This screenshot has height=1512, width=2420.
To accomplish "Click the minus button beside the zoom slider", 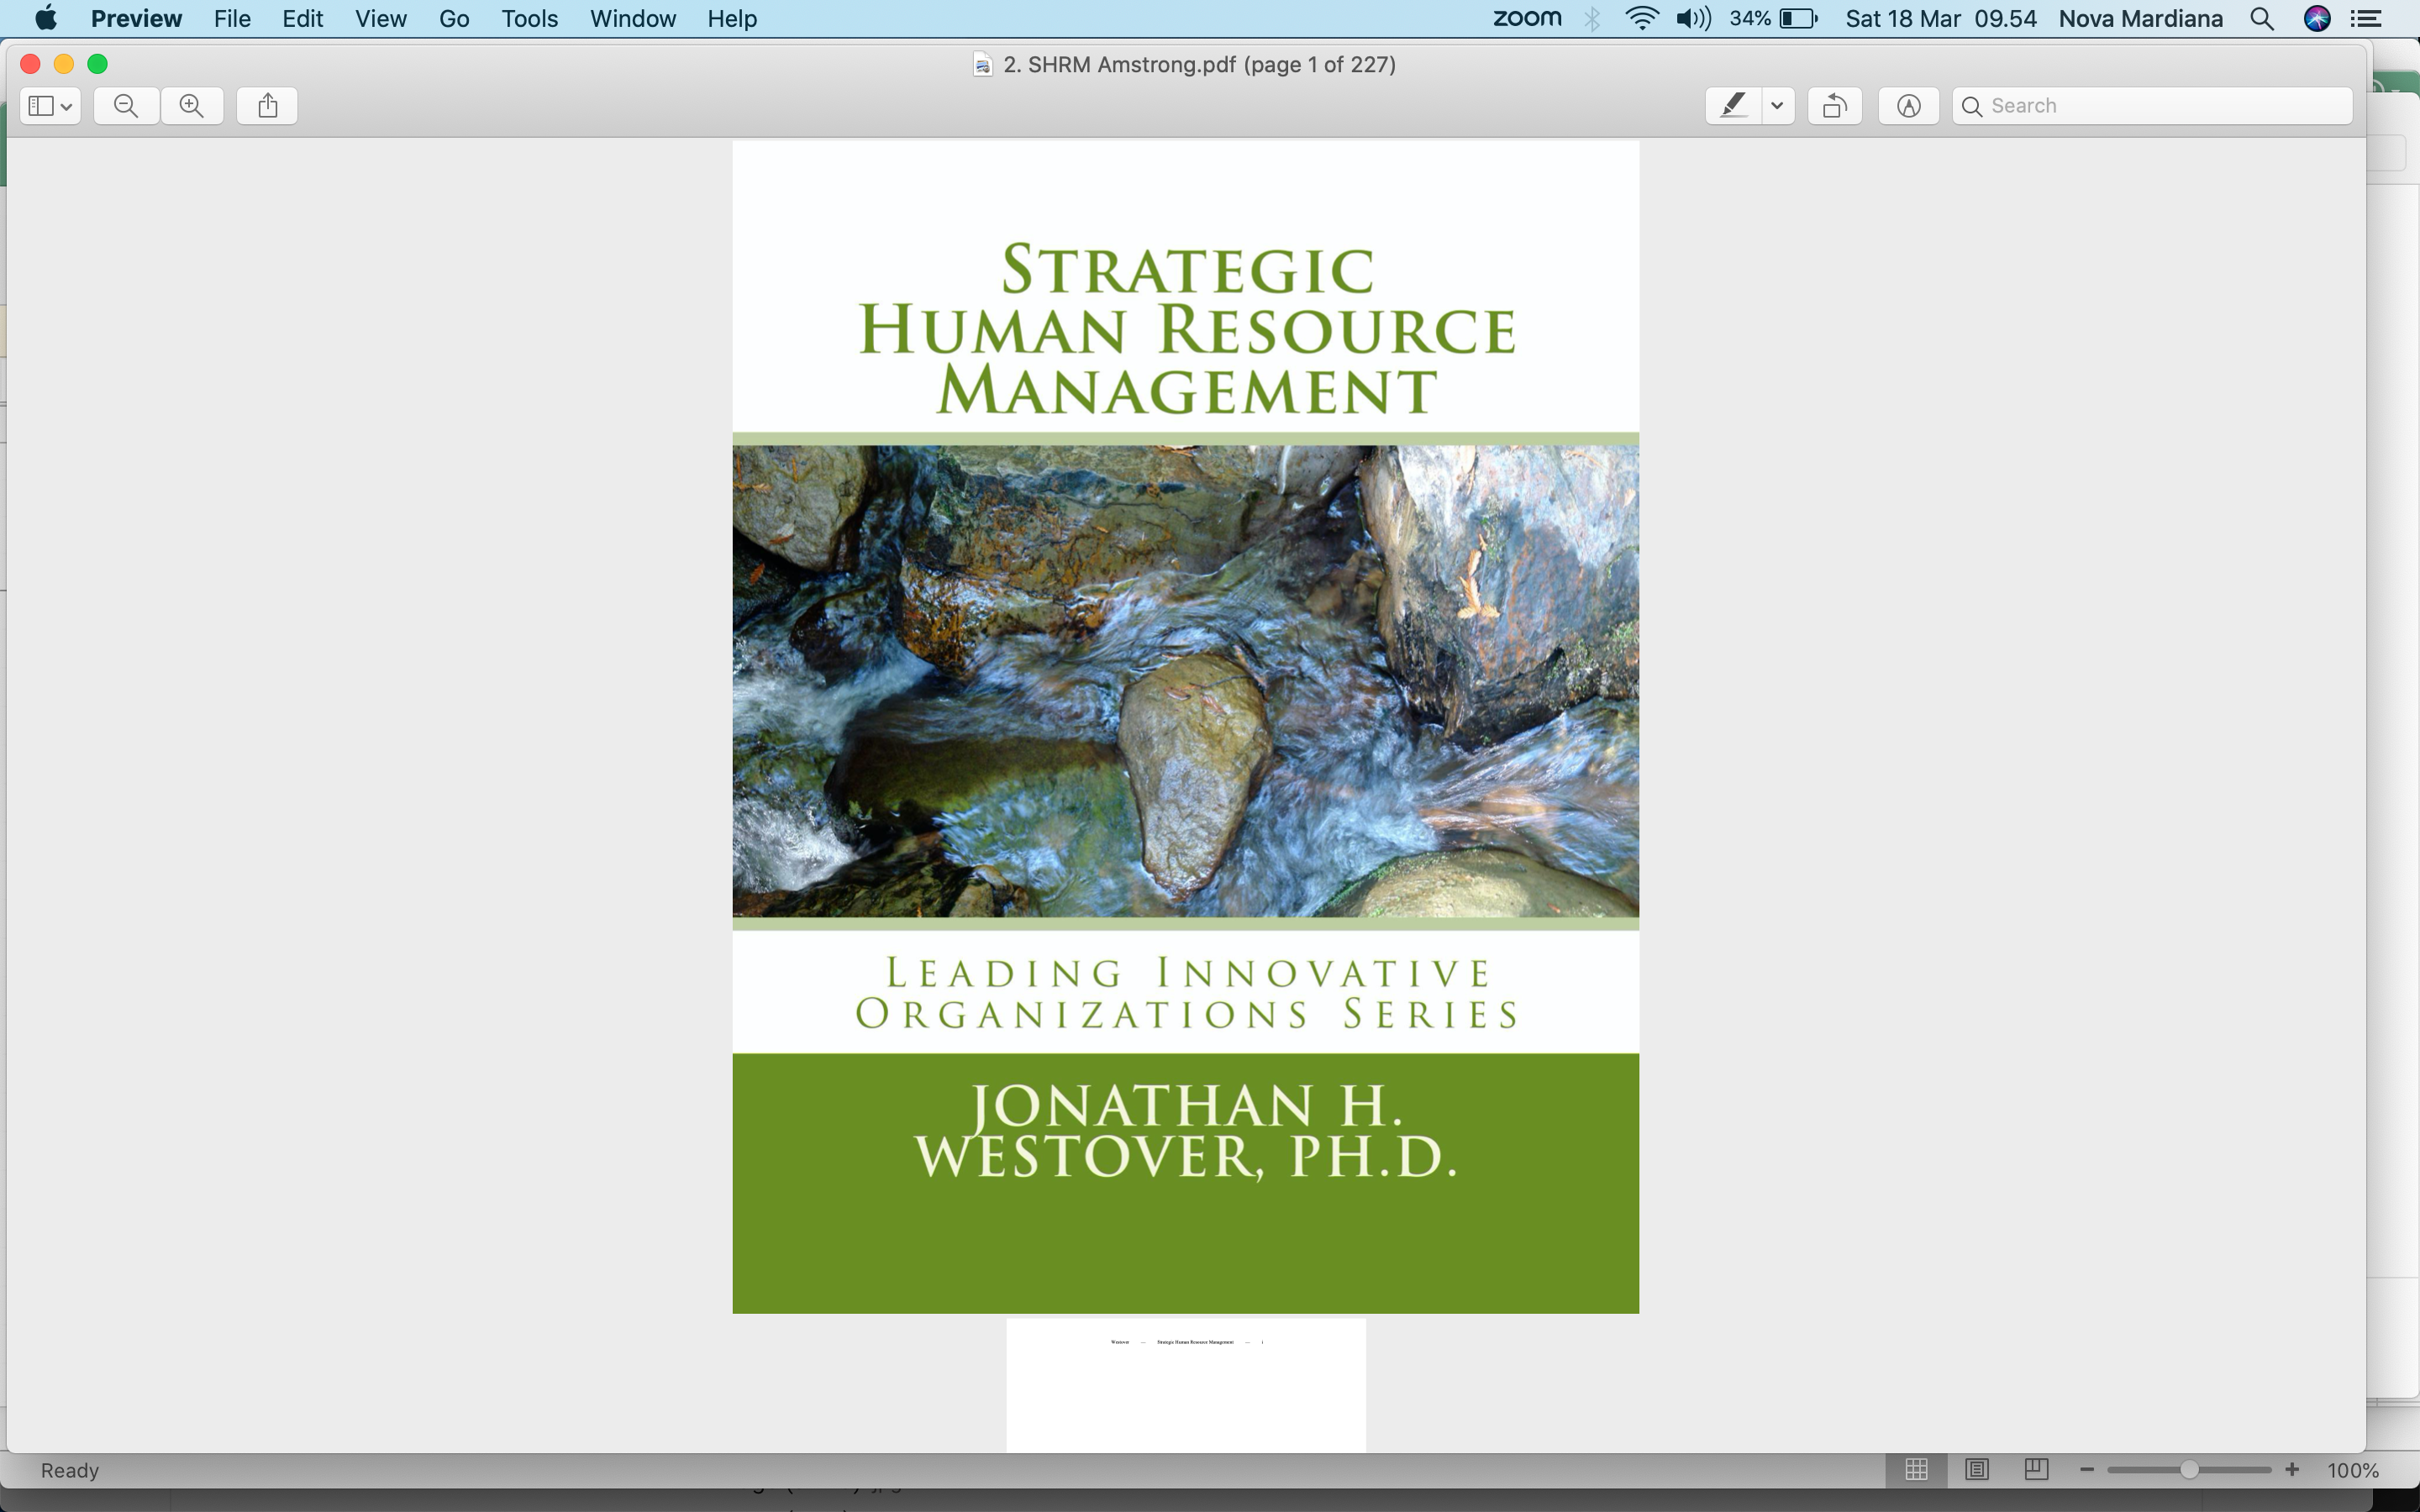I will pyautogui.click(x=2087, y=1469).
